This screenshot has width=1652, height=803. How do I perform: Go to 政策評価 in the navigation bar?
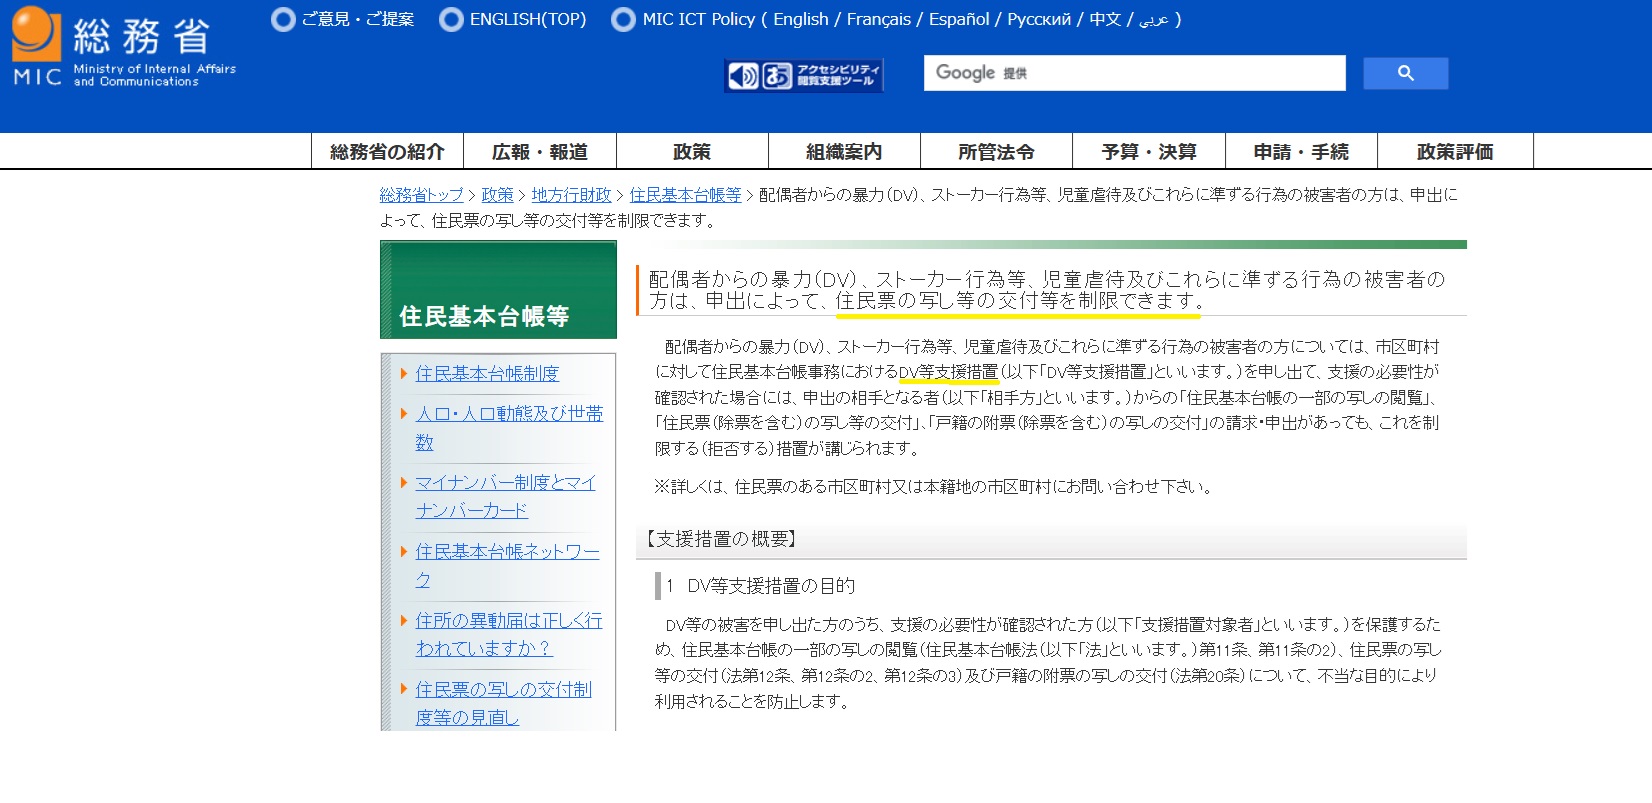tap(1454, 152)
